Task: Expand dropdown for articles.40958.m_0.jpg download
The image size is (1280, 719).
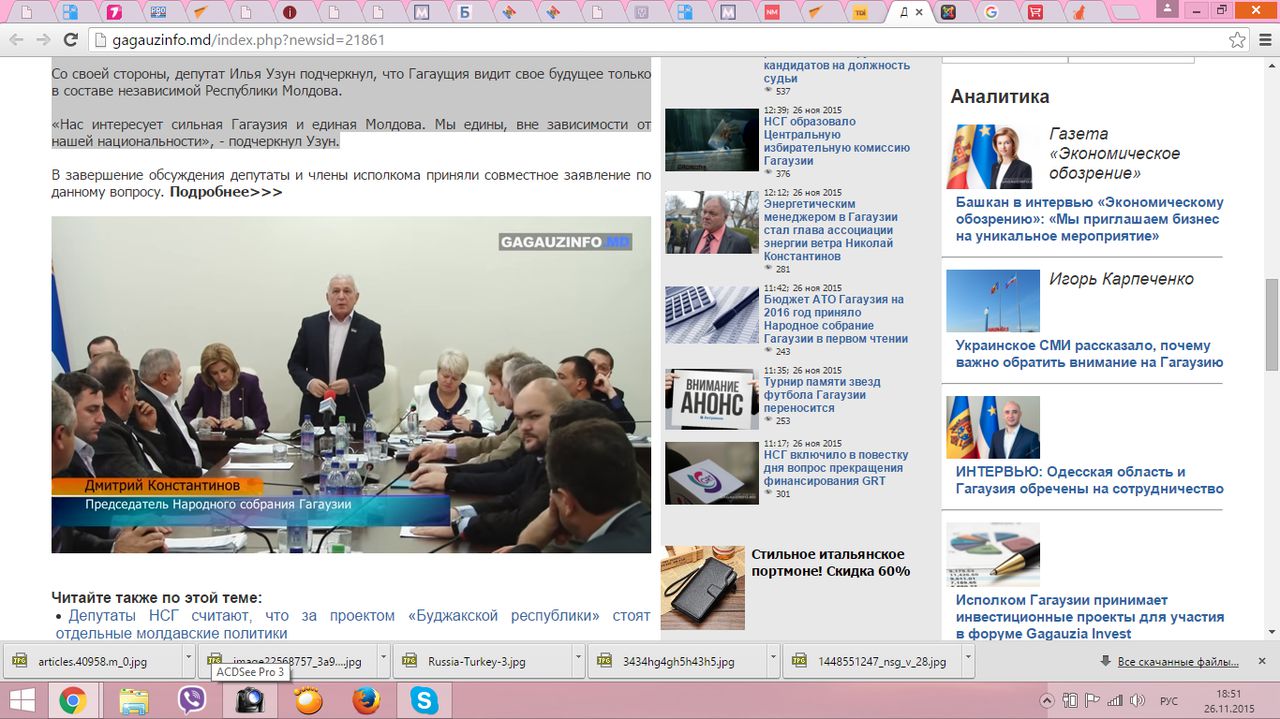Action: [188, 662]
